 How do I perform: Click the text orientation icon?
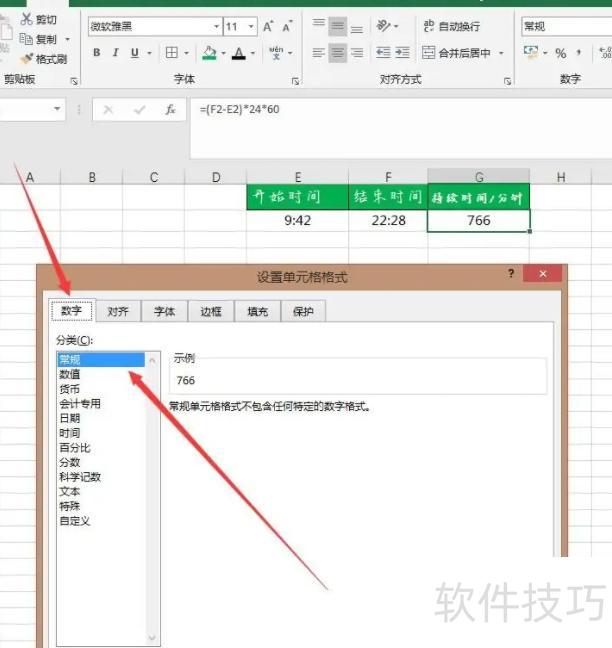click(x=383, y=26)
